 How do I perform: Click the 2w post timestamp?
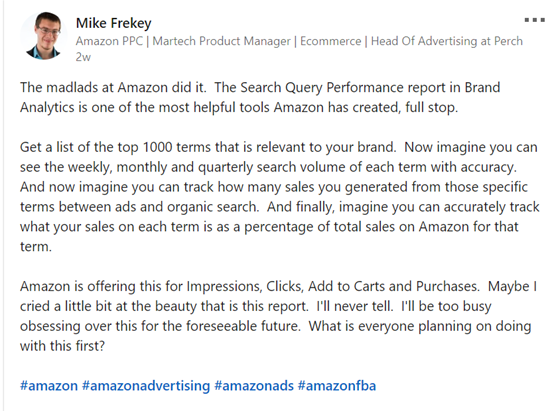(x=83, y=57)
